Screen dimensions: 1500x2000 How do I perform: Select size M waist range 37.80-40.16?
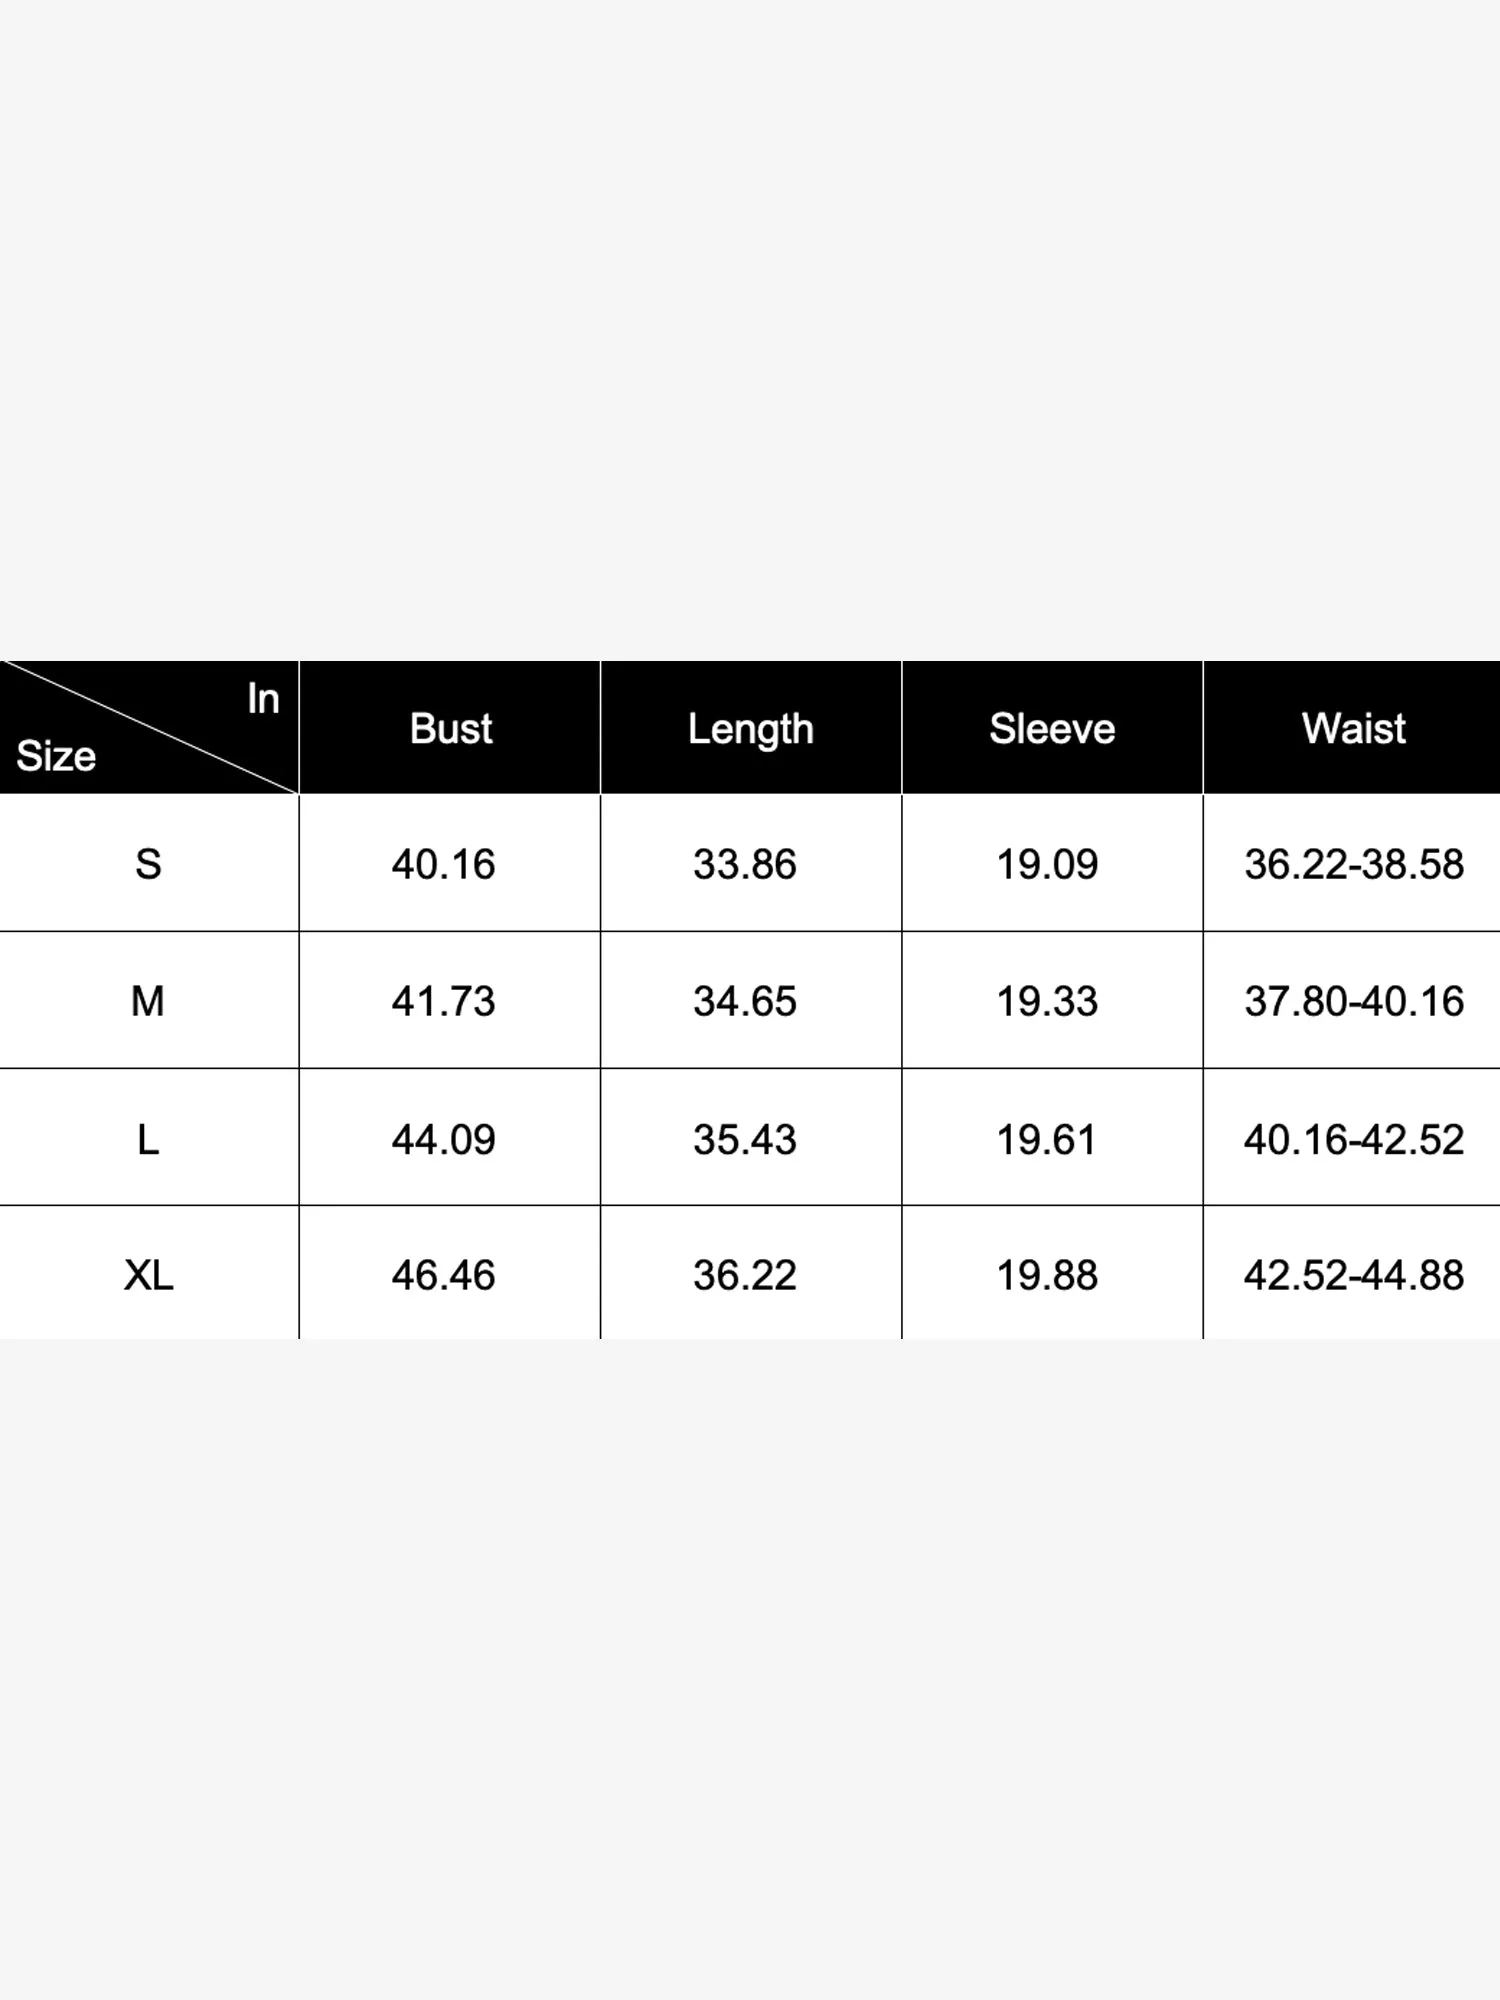pyautogui.click(x=1354, y=1001)
